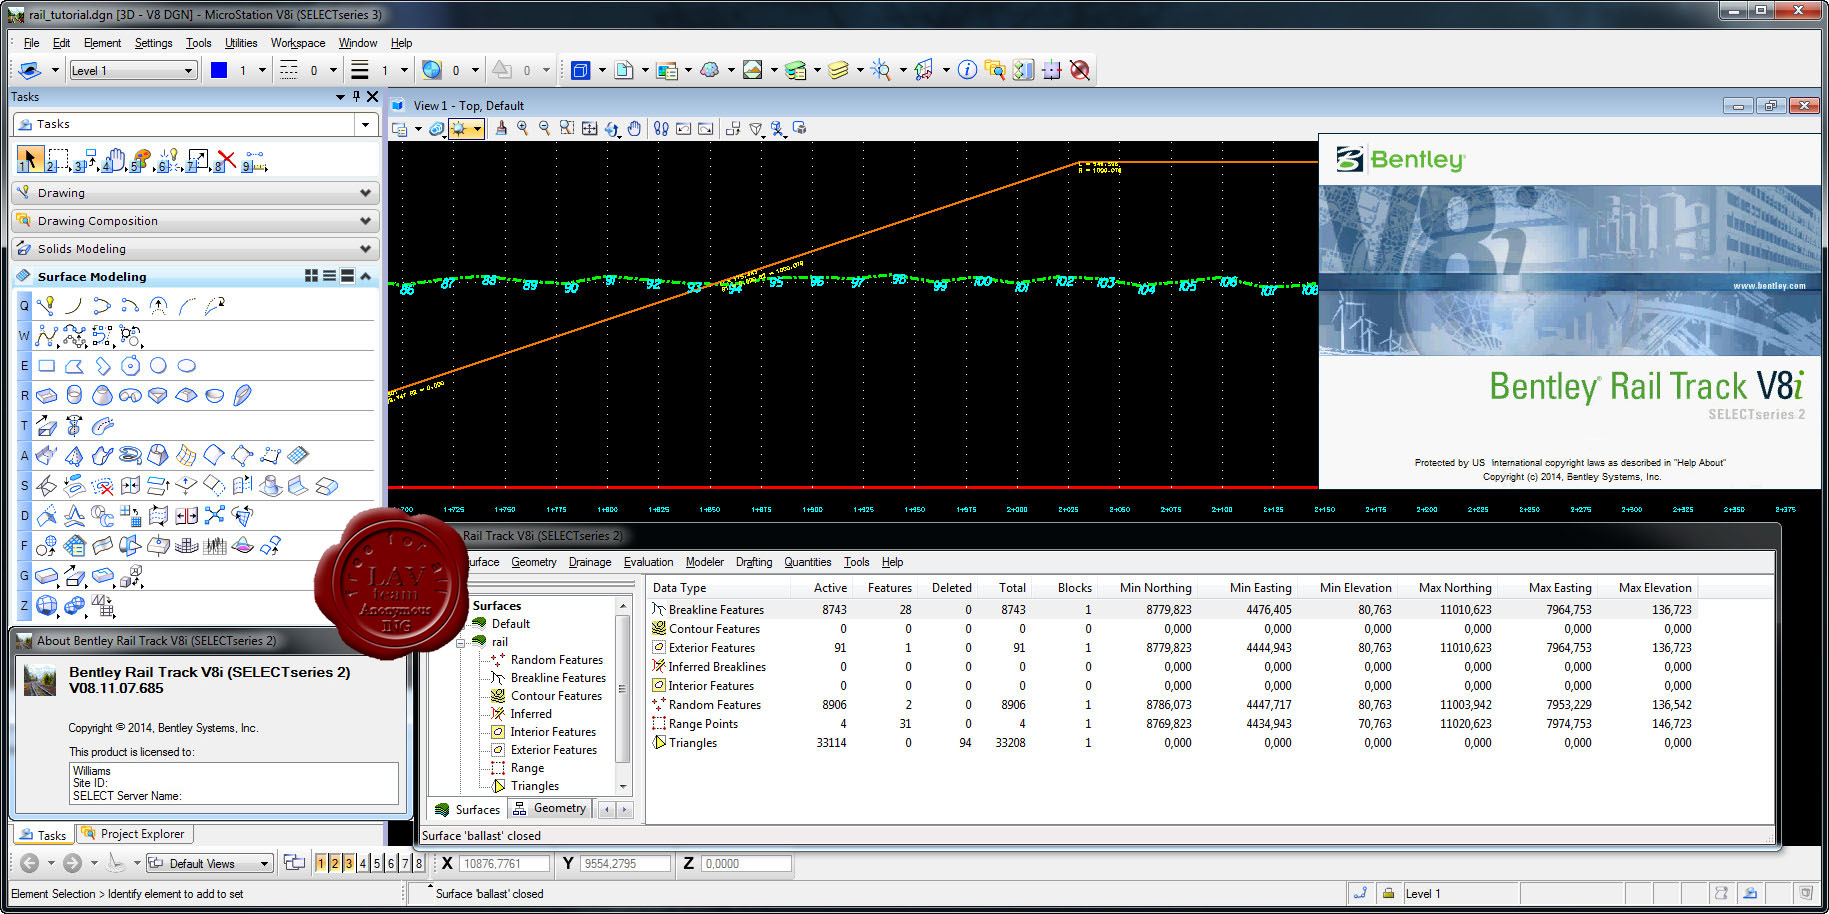Choose the Cone Solid tool

[102, 396]
